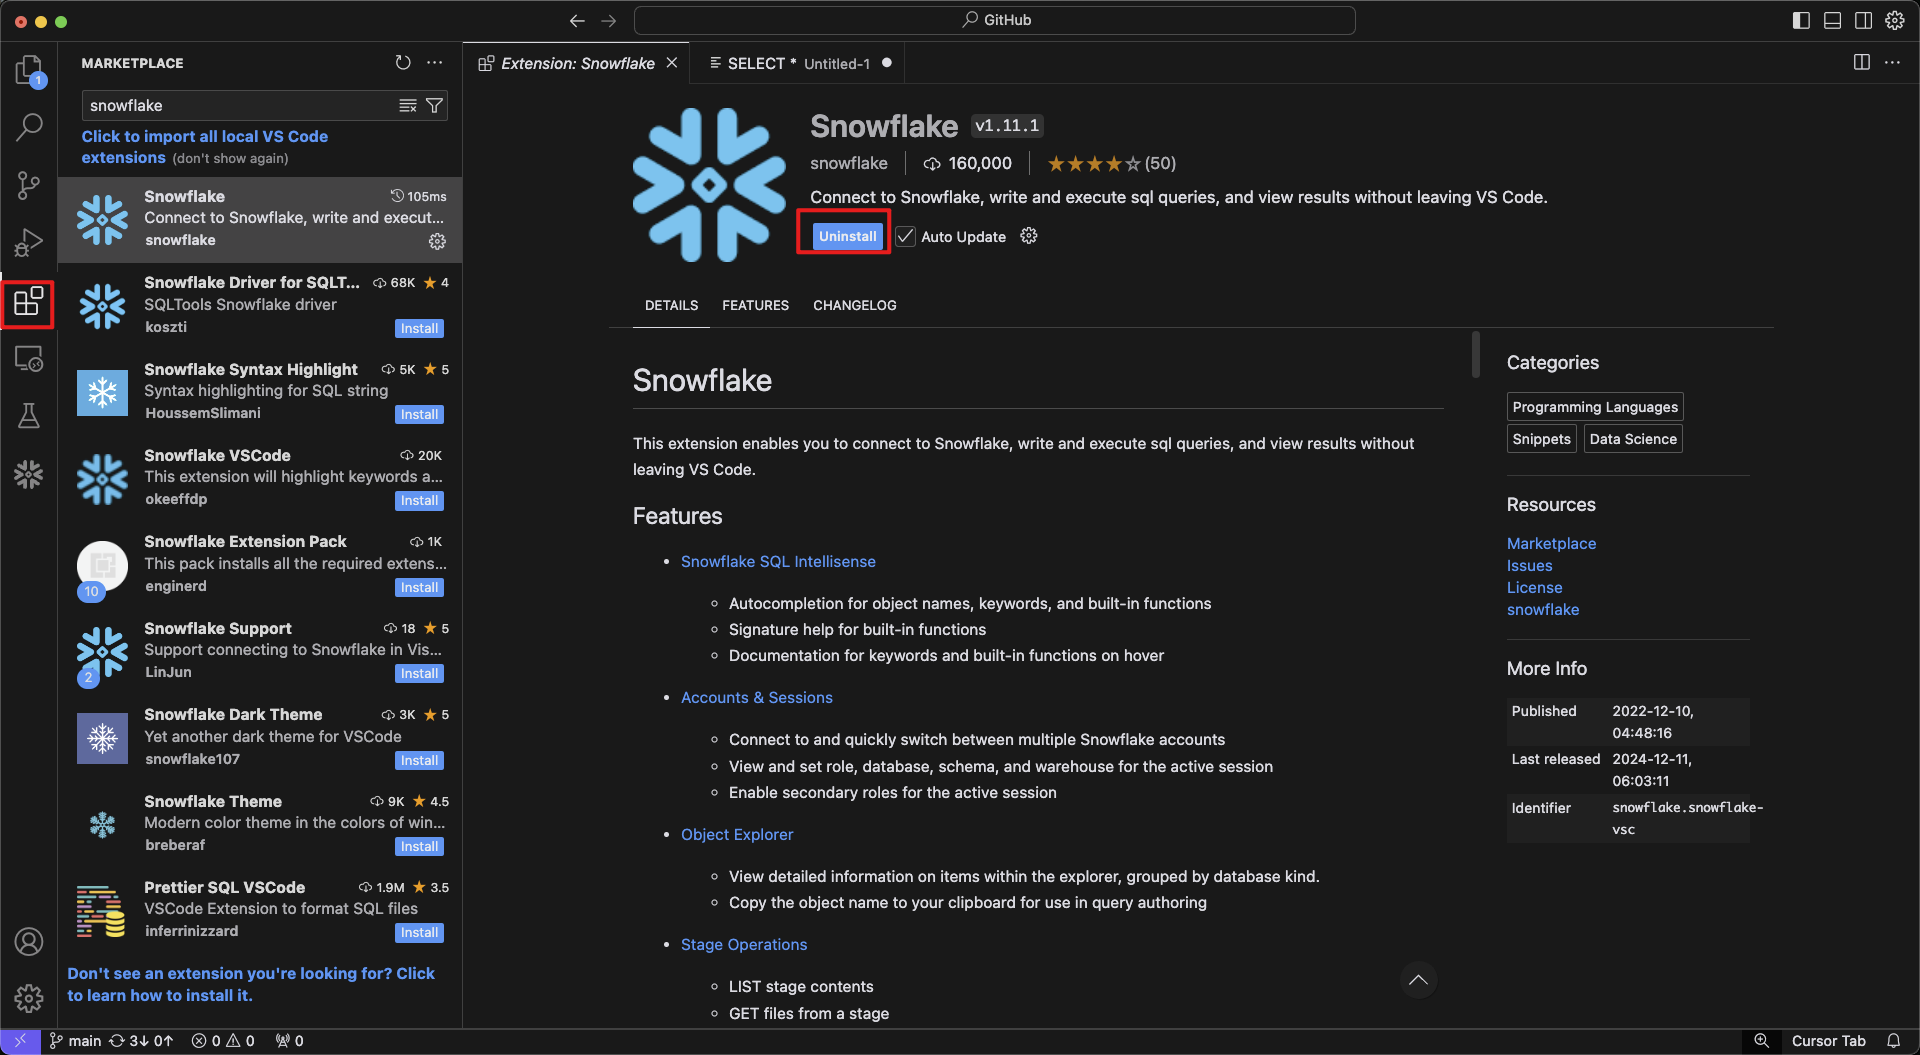This screenshot has width=1920, height=1055.
Task: Open the Explorer view in the activity bar
Action: [x=29, y=70]
